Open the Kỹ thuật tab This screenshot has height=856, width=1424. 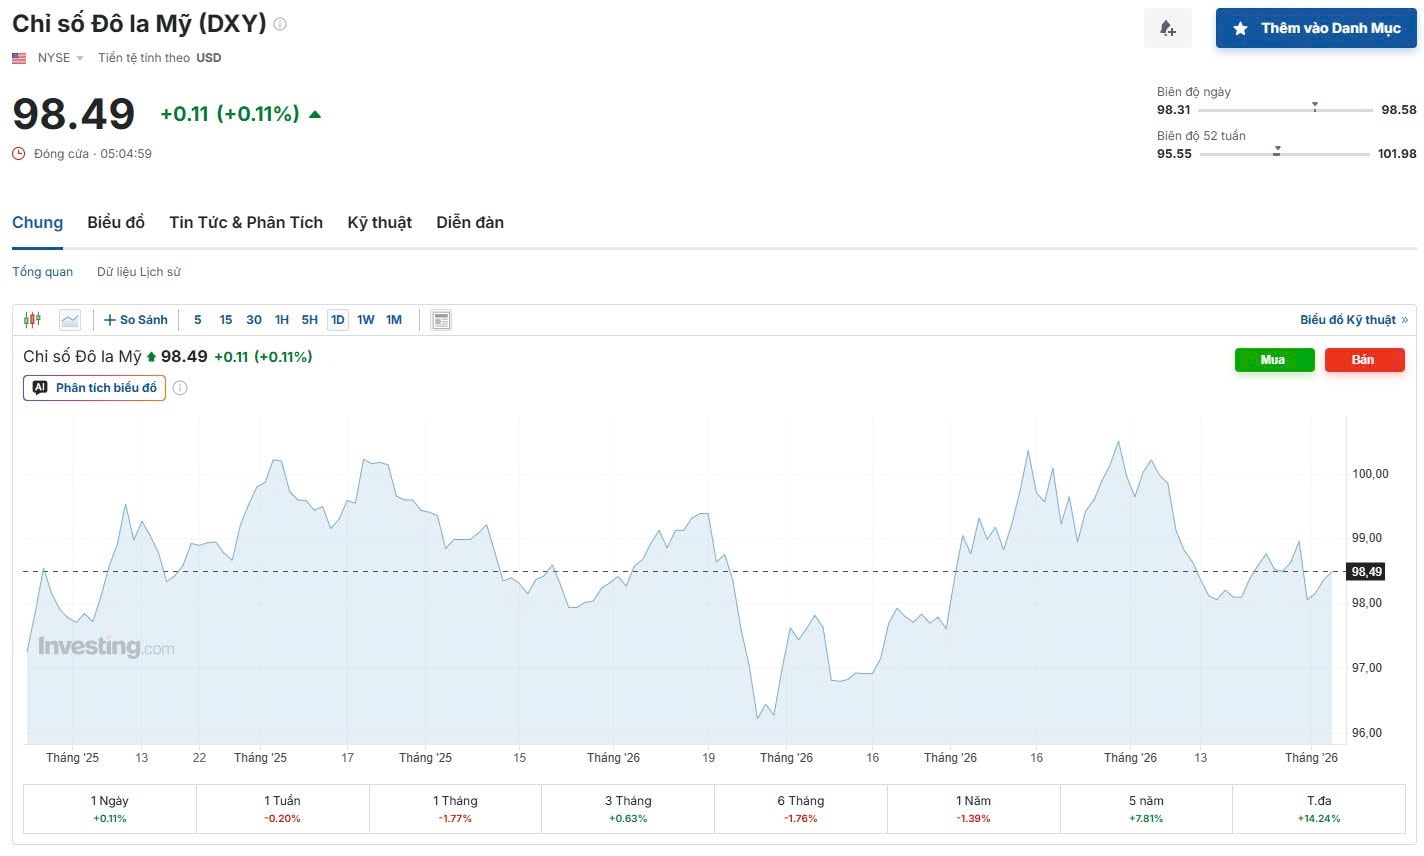pyautogui.click(x=379, y=222)
